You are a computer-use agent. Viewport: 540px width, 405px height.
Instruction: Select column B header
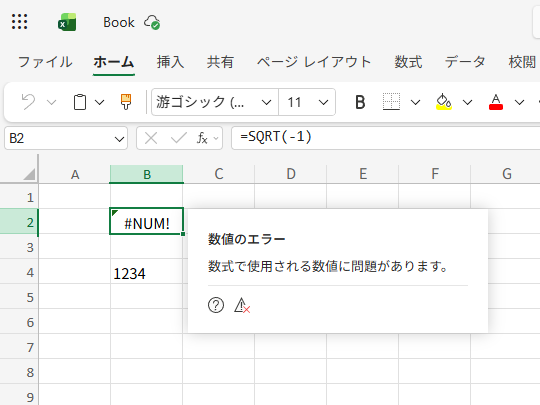[x=147, y=174]
